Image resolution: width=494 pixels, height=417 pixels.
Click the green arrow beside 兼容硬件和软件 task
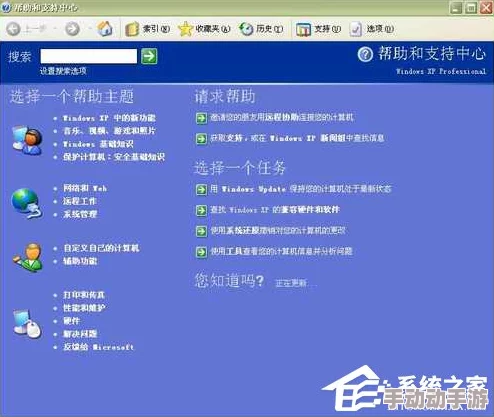pyautogui.click(x=201, y=210)
